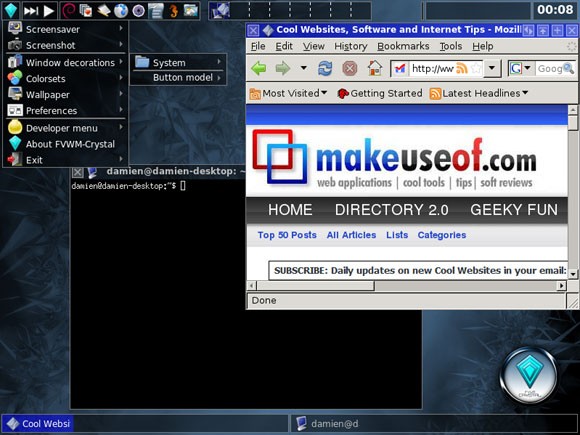Bookmark this page with the star icon
This screenshot has width=580, height=435.
pyautogui.click(x=476, y=68)
